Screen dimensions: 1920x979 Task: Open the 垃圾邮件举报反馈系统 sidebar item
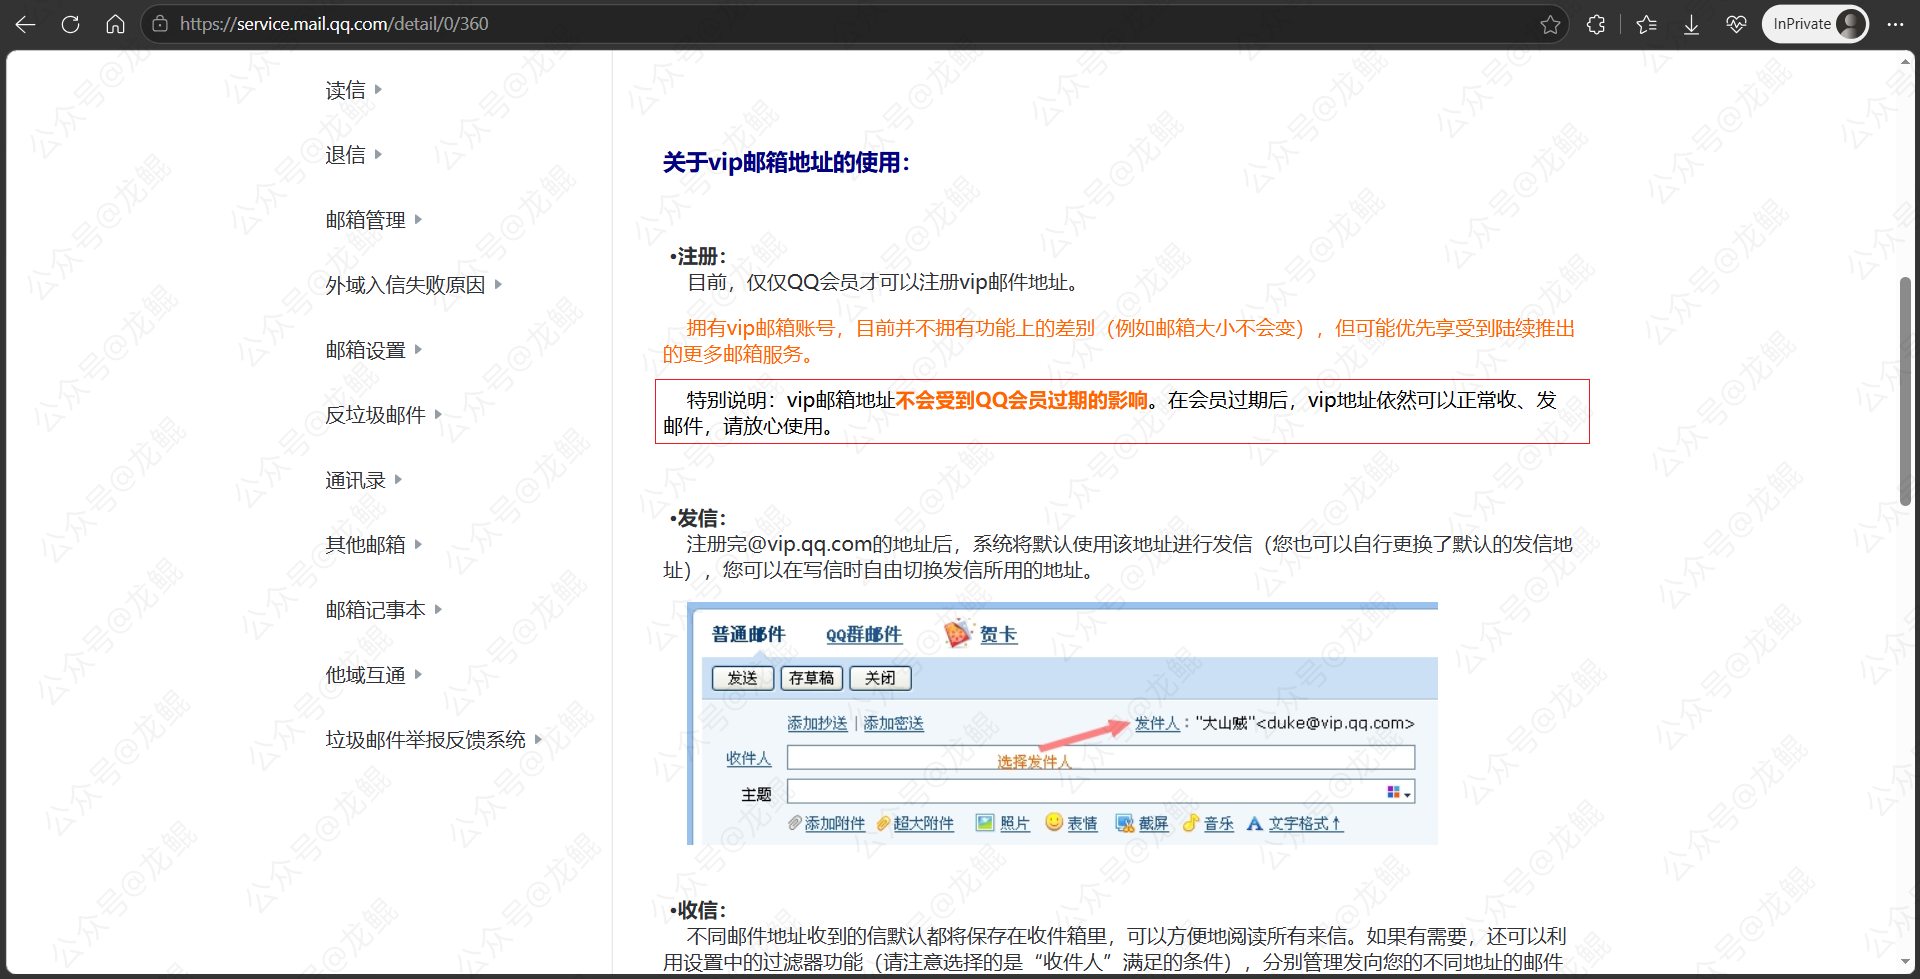pyautogui.click(x=425, y=740)
